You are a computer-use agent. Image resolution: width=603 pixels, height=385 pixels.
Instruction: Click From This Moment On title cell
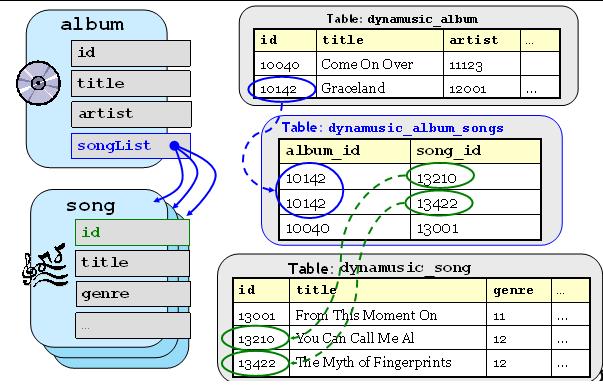[x=388, y=315]
